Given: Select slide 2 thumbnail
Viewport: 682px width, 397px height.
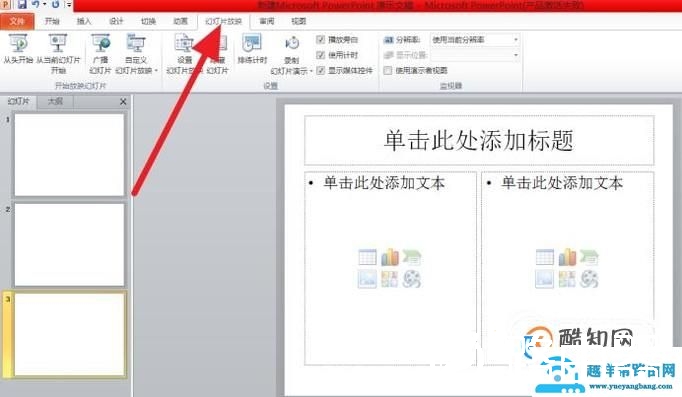Looking at the screenshot, I should pyautogui.click(x=69, y=244).
